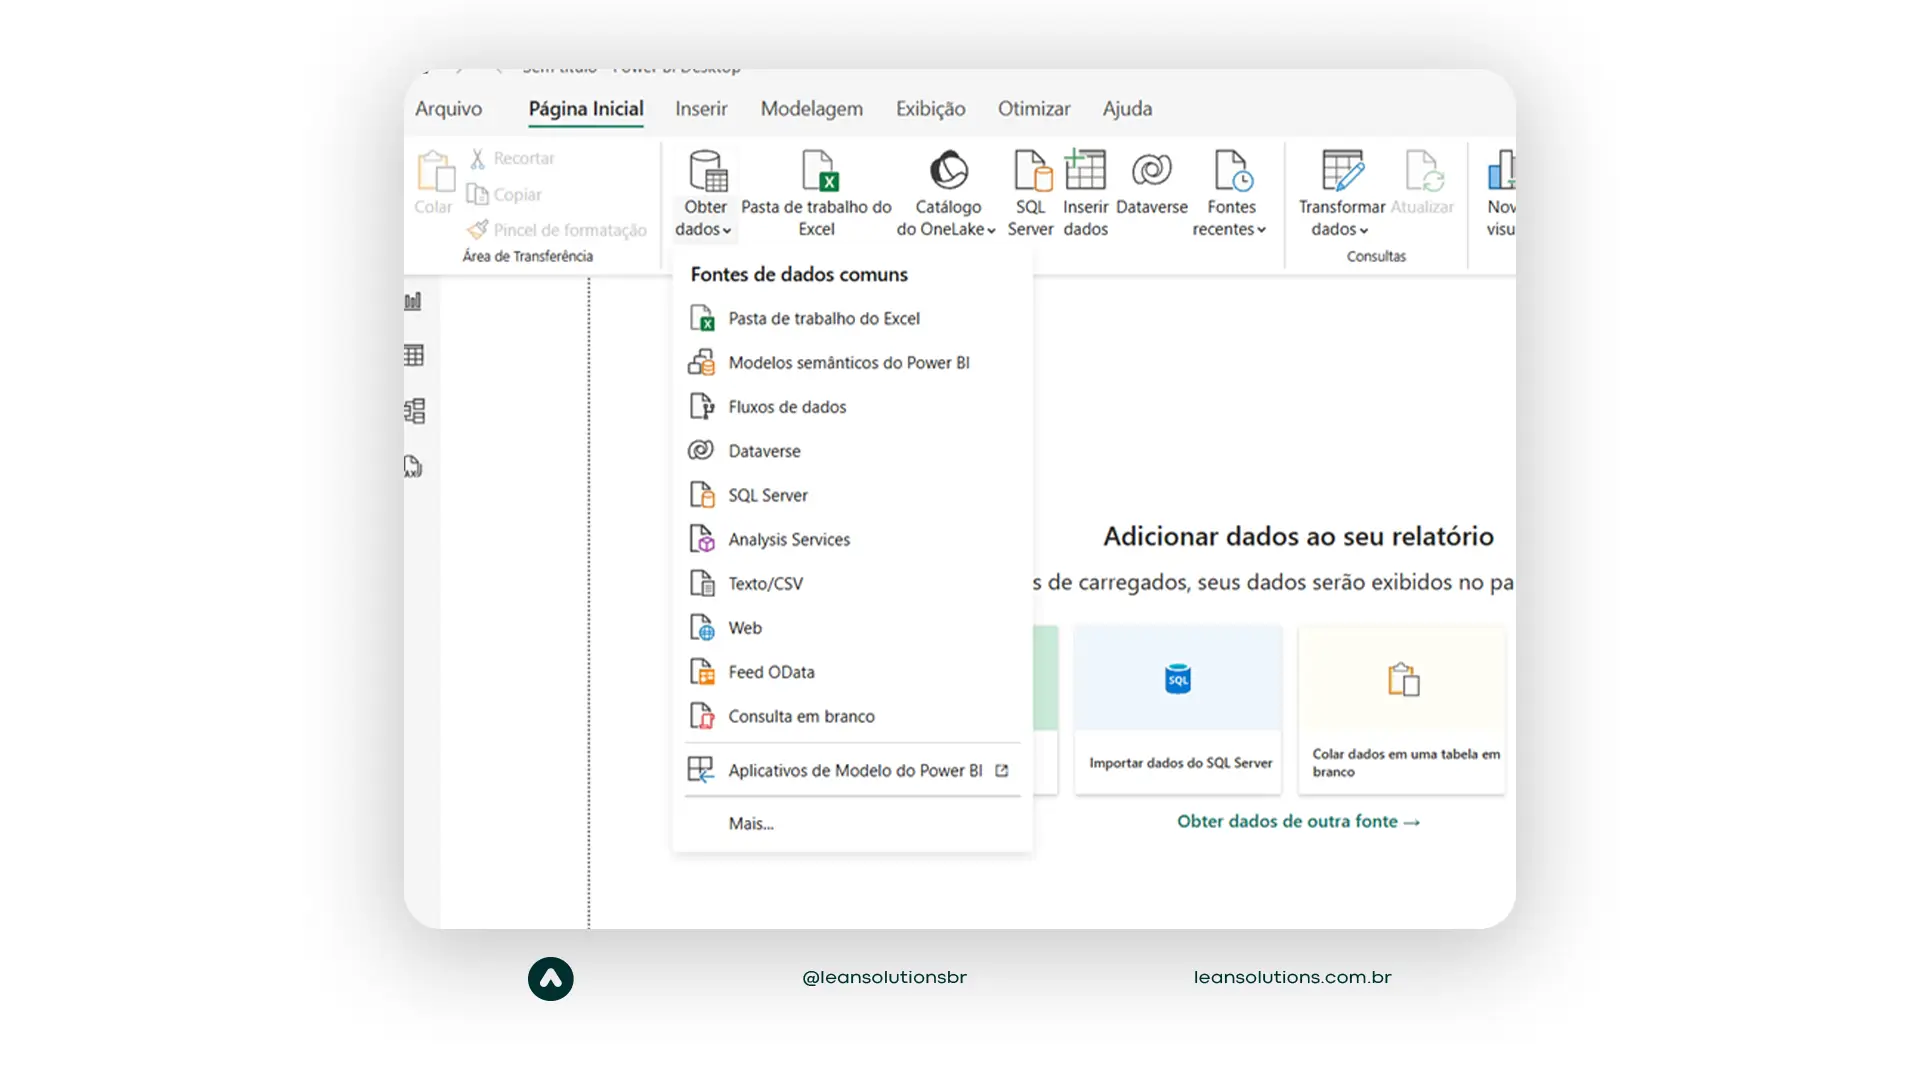This screenshot has height=1080, width=1920.
Task: Select Fluxos de dados menu entry
Action: point(852,406)
